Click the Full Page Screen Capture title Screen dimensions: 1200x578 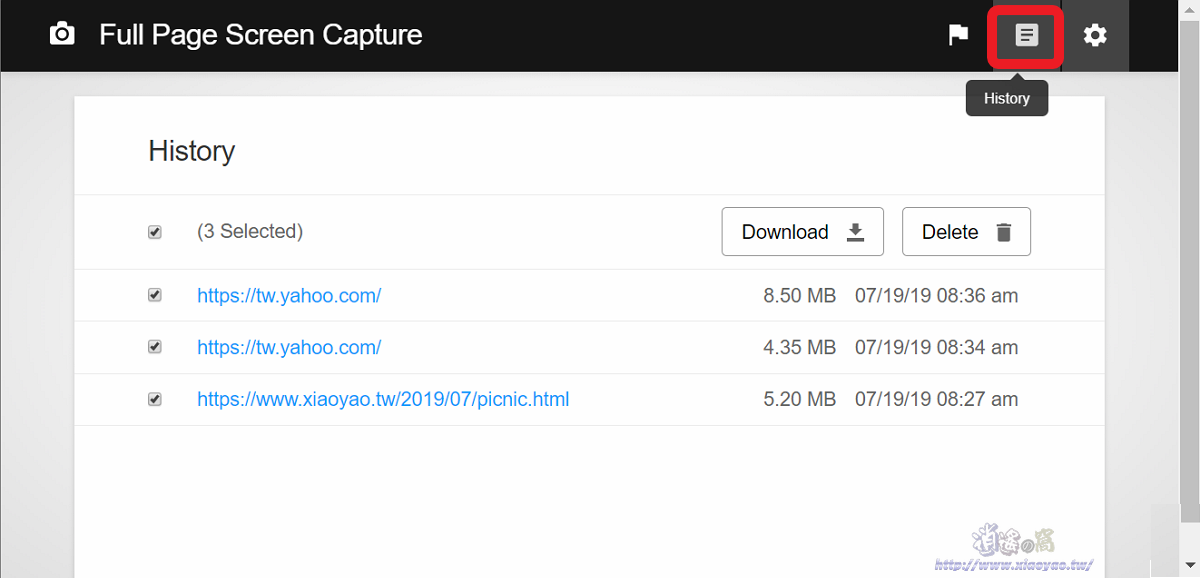click(x=260, y=35)
